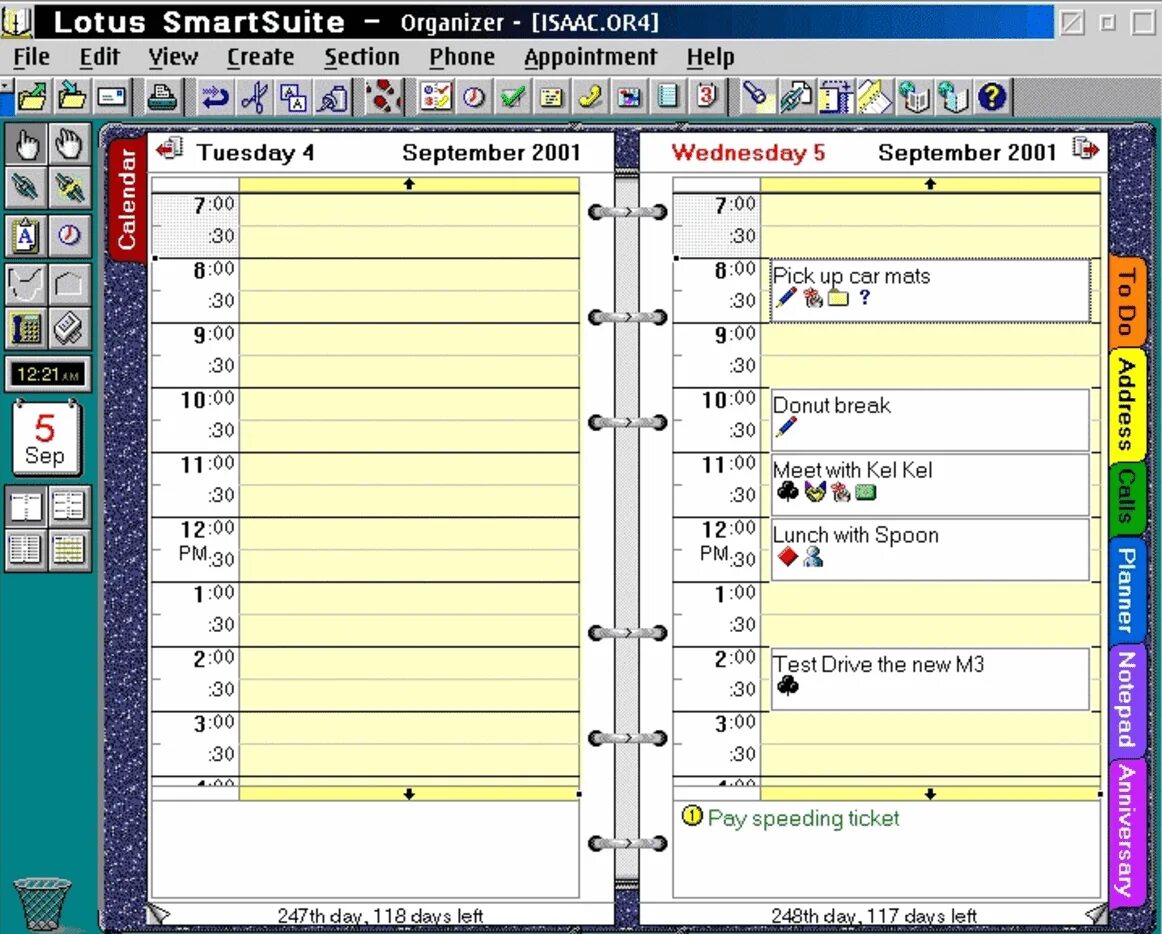The height and width of the screenshot is (934, 1162).
Task: Click the notepad page toolbar icon
Action: point(668,97)
